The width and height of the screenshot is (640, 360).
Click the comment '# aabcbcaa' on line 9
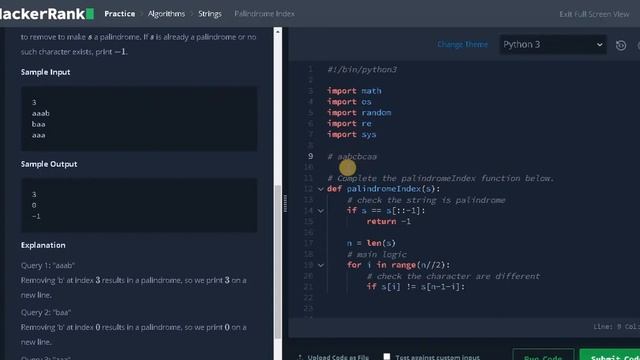[352, 156]
